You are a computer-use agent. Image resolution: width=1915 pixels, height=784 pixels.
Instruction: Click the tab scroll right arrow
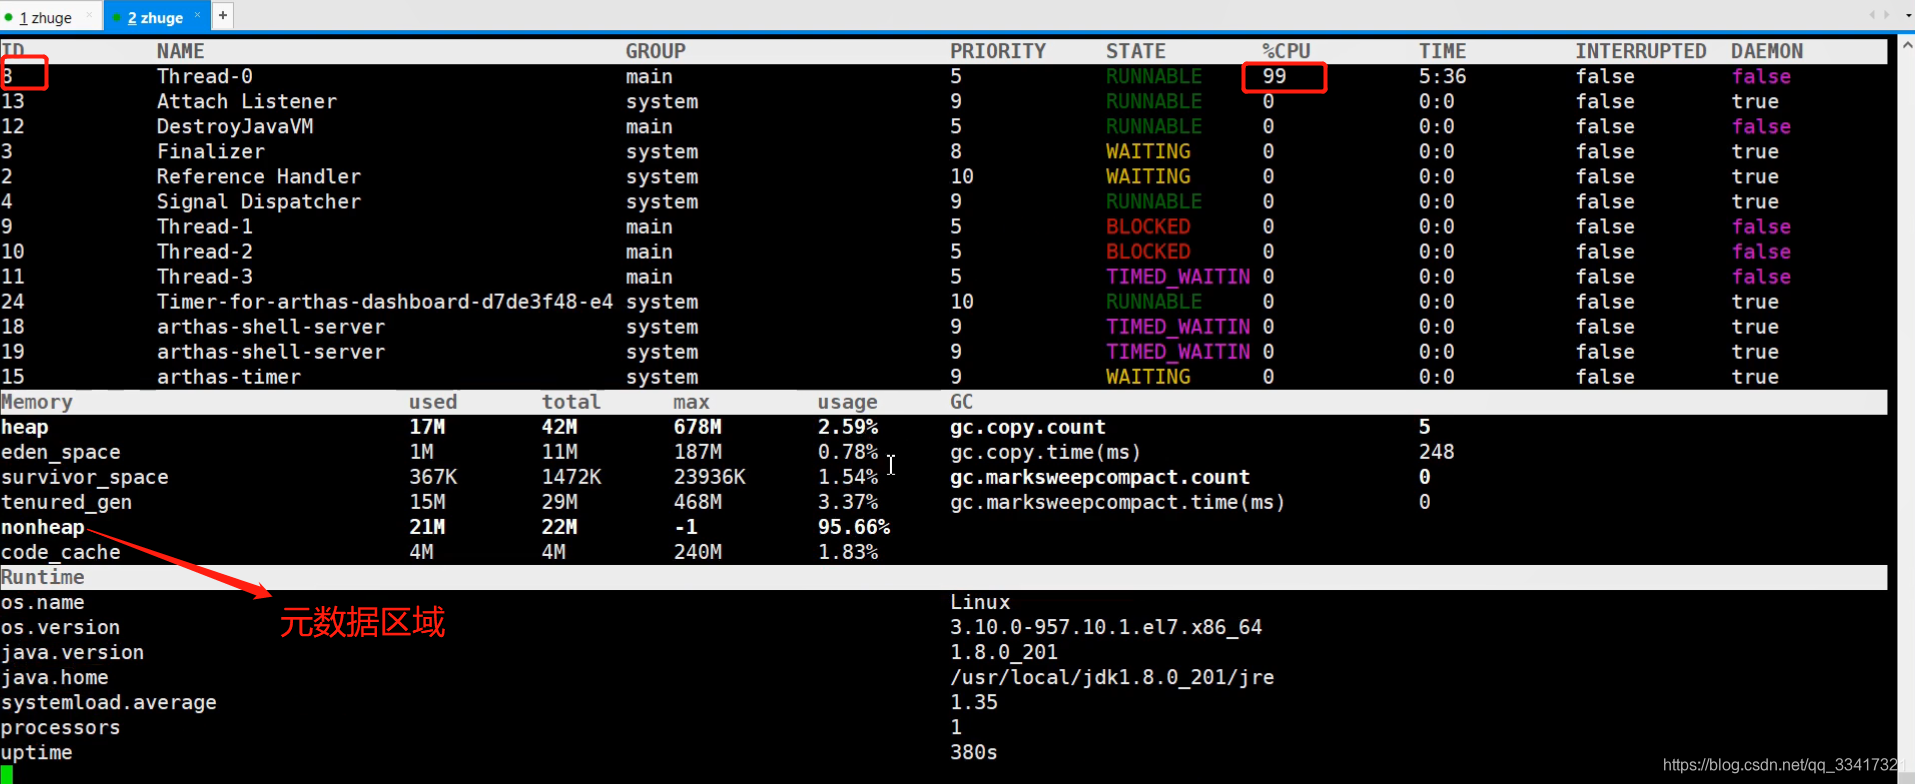coord(1887,15)
